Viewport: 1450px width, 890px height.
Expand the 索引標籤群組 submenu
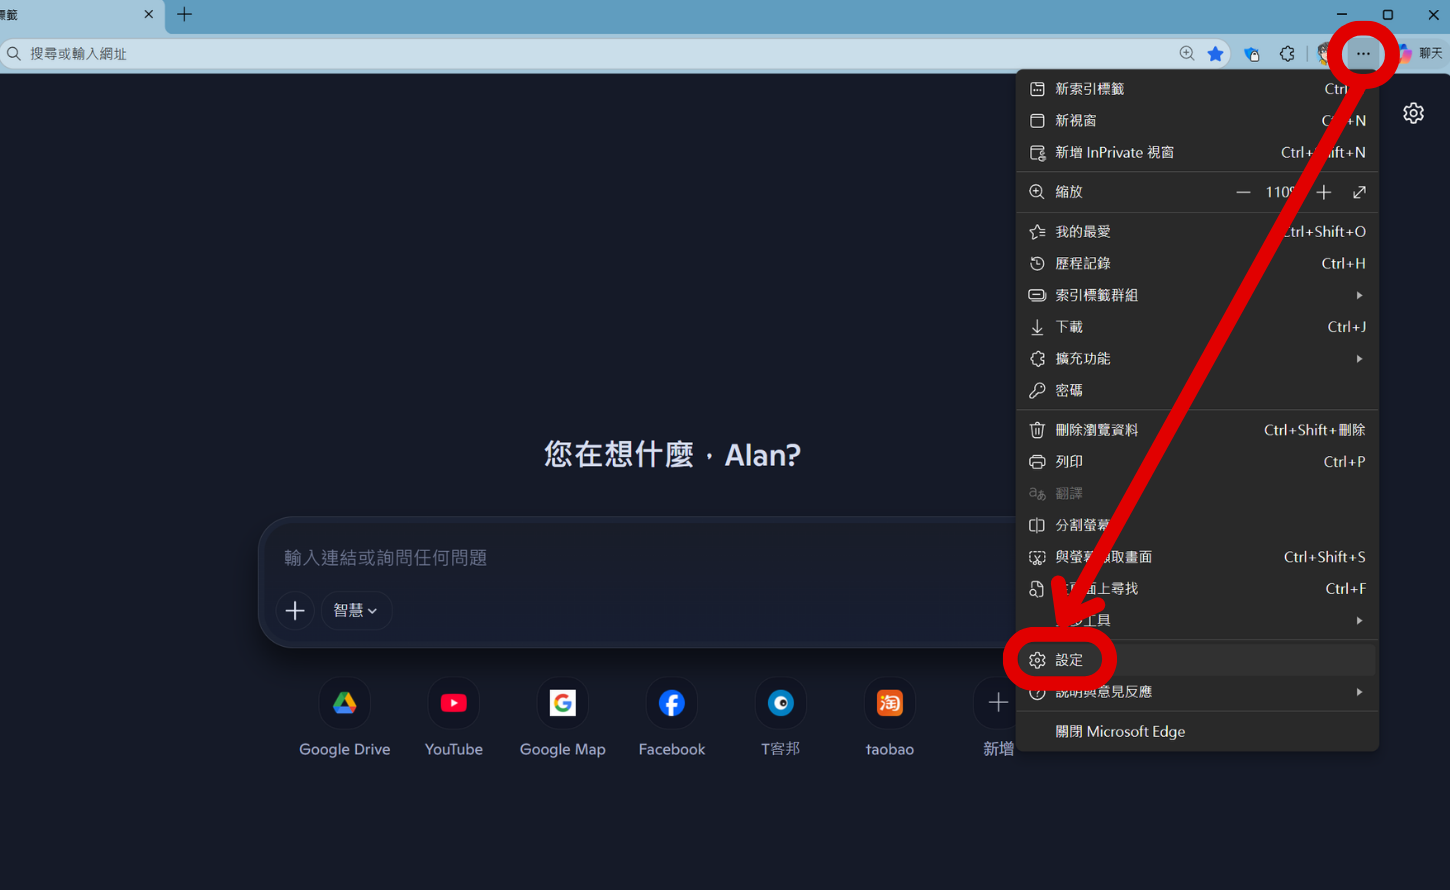[1358, 294]
